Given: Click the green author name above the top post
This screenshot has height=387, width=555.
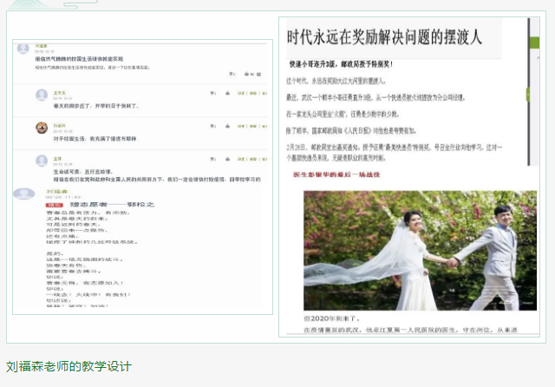Looking at the screenshot, I should (x=41, y=46).
